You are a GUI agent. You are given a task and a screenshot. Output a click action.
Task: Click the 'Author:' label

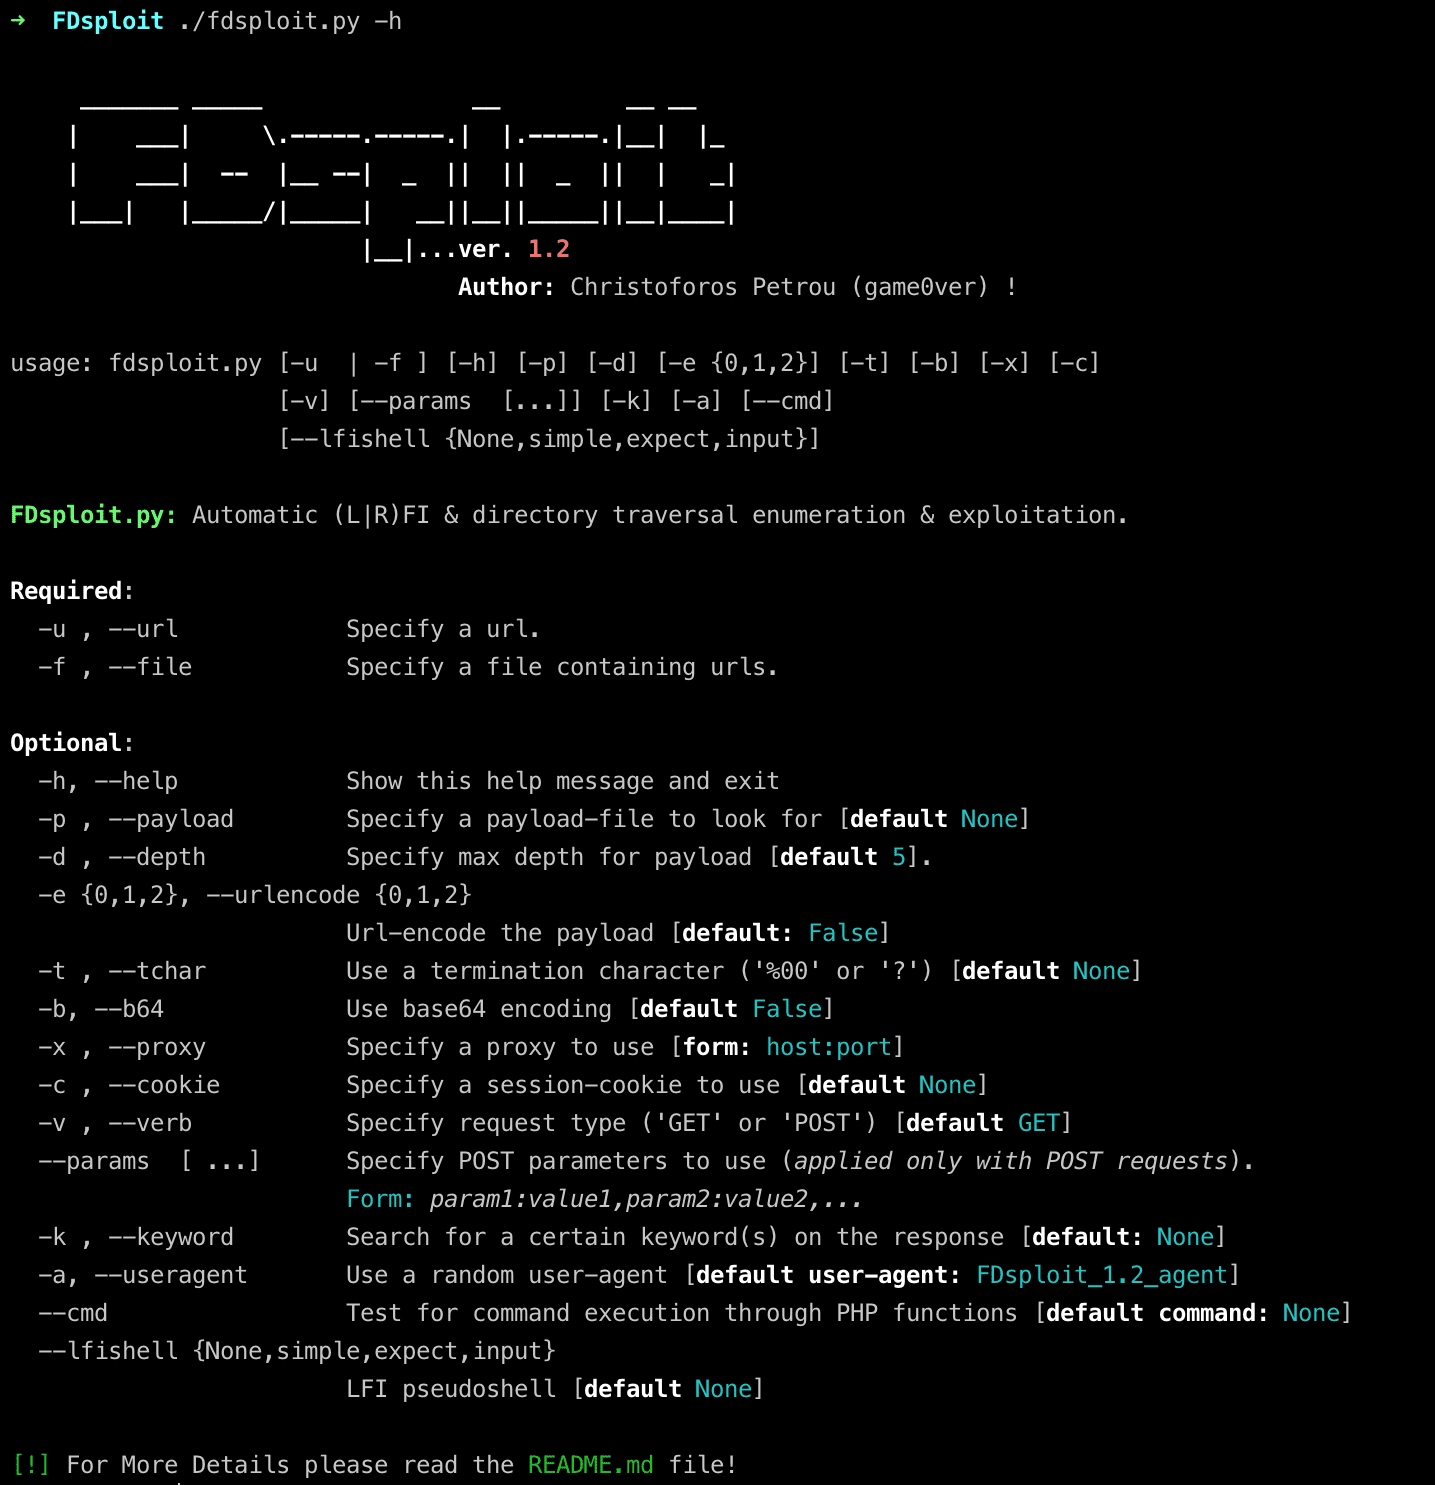coord(506,287)
